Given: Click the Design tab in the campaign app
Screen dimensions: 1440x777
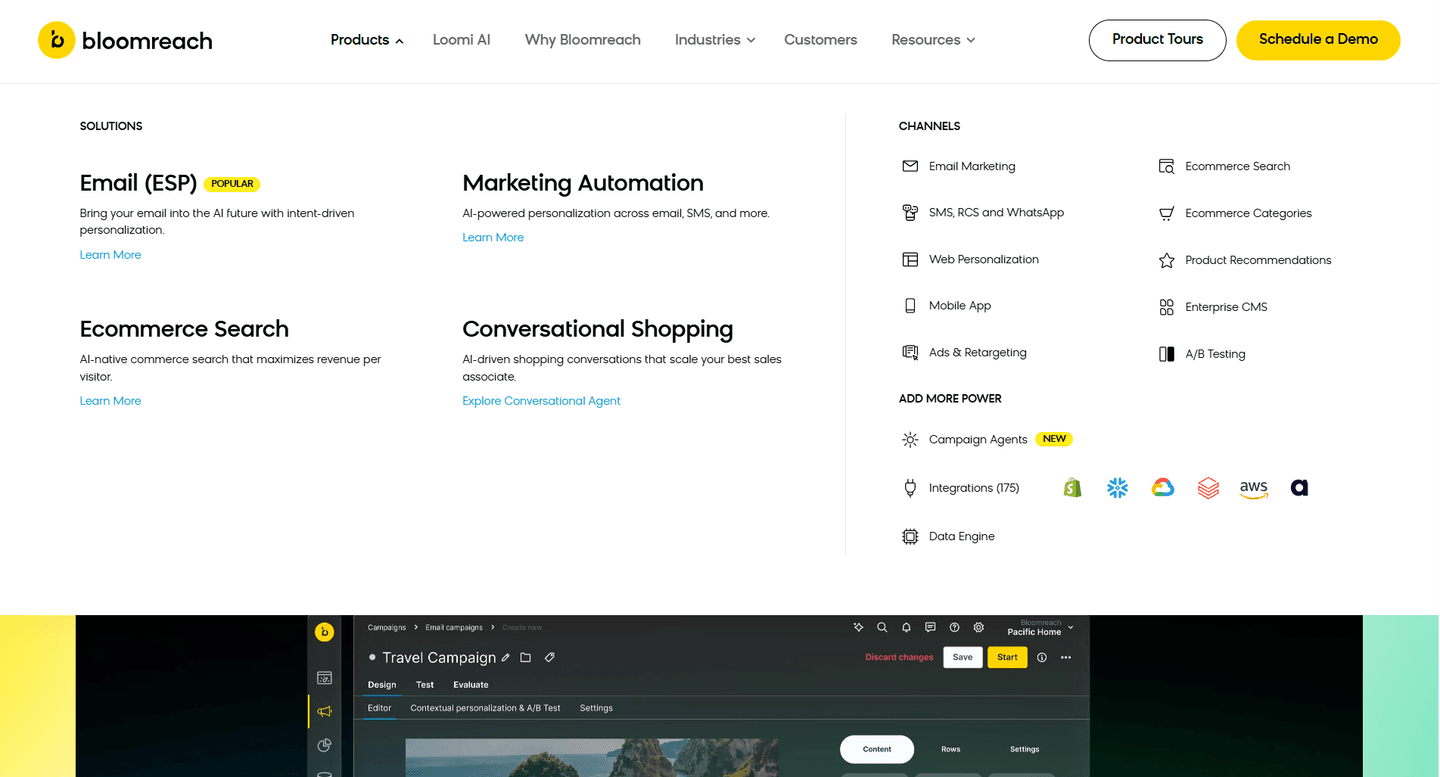Looking at the screenshot, I should click(x=382, y=685).
